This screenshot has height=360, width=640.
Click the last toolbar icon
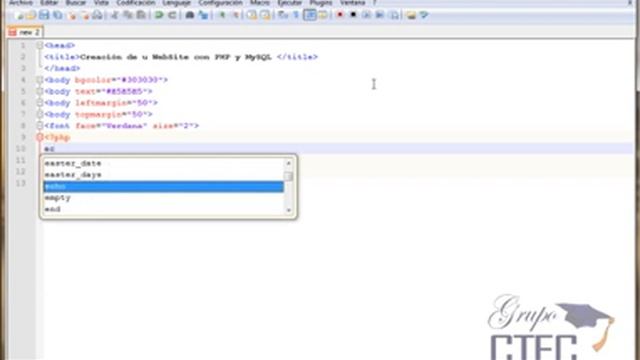[x=424, y=16]
